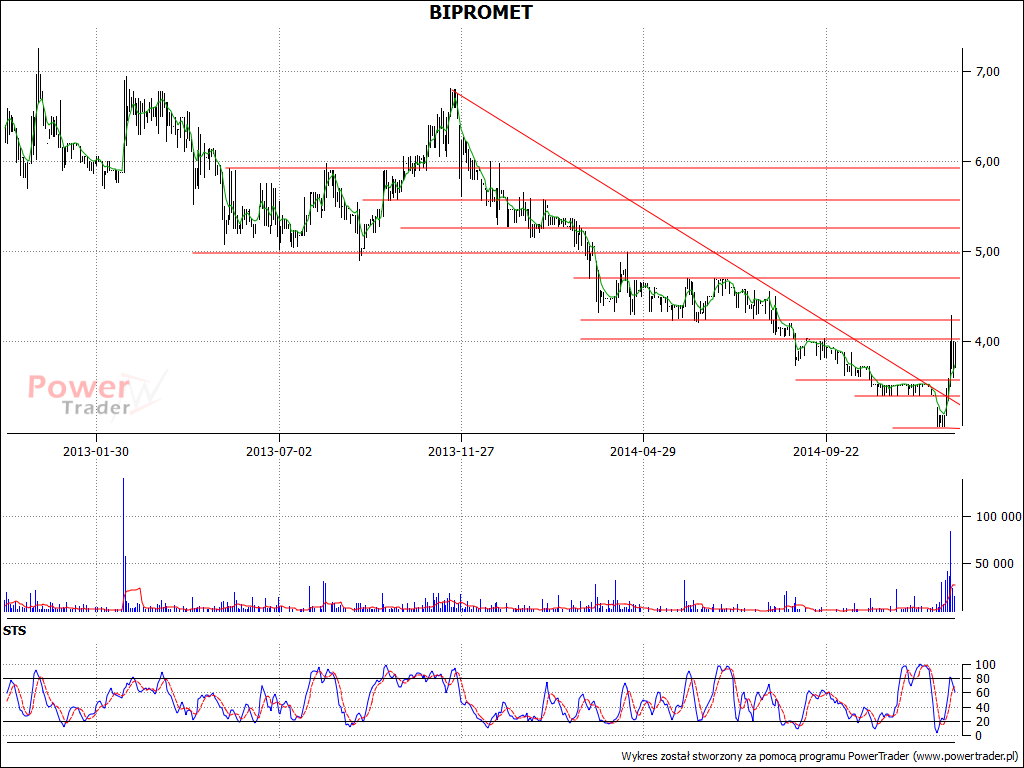Click the 2014-04-29 date label
This screenshot has width=1024, height=768.
643,451
